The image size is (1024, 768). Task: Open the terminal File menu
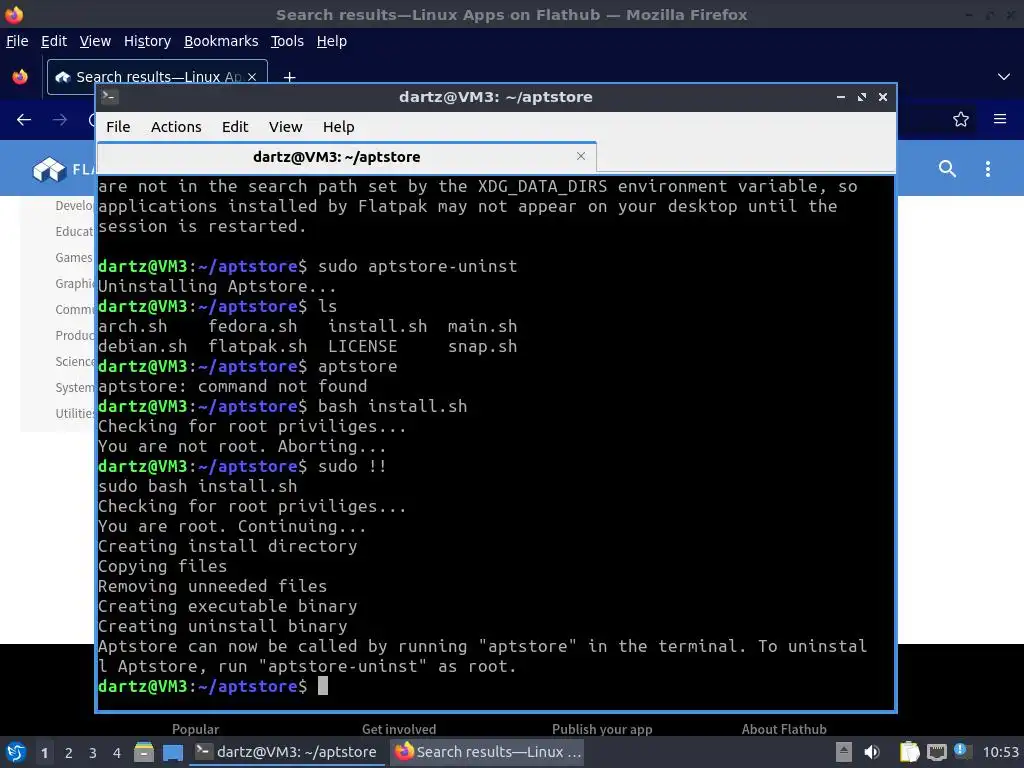[x=118, y=127]
